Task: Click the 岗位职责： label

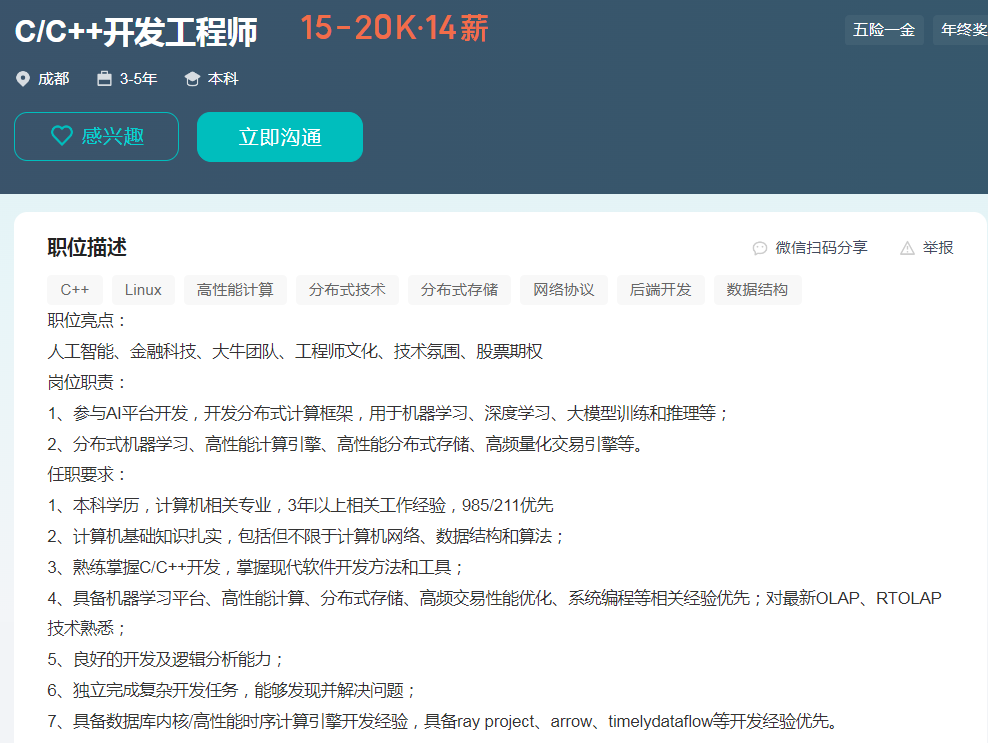Action: click(x=88, y=383)
